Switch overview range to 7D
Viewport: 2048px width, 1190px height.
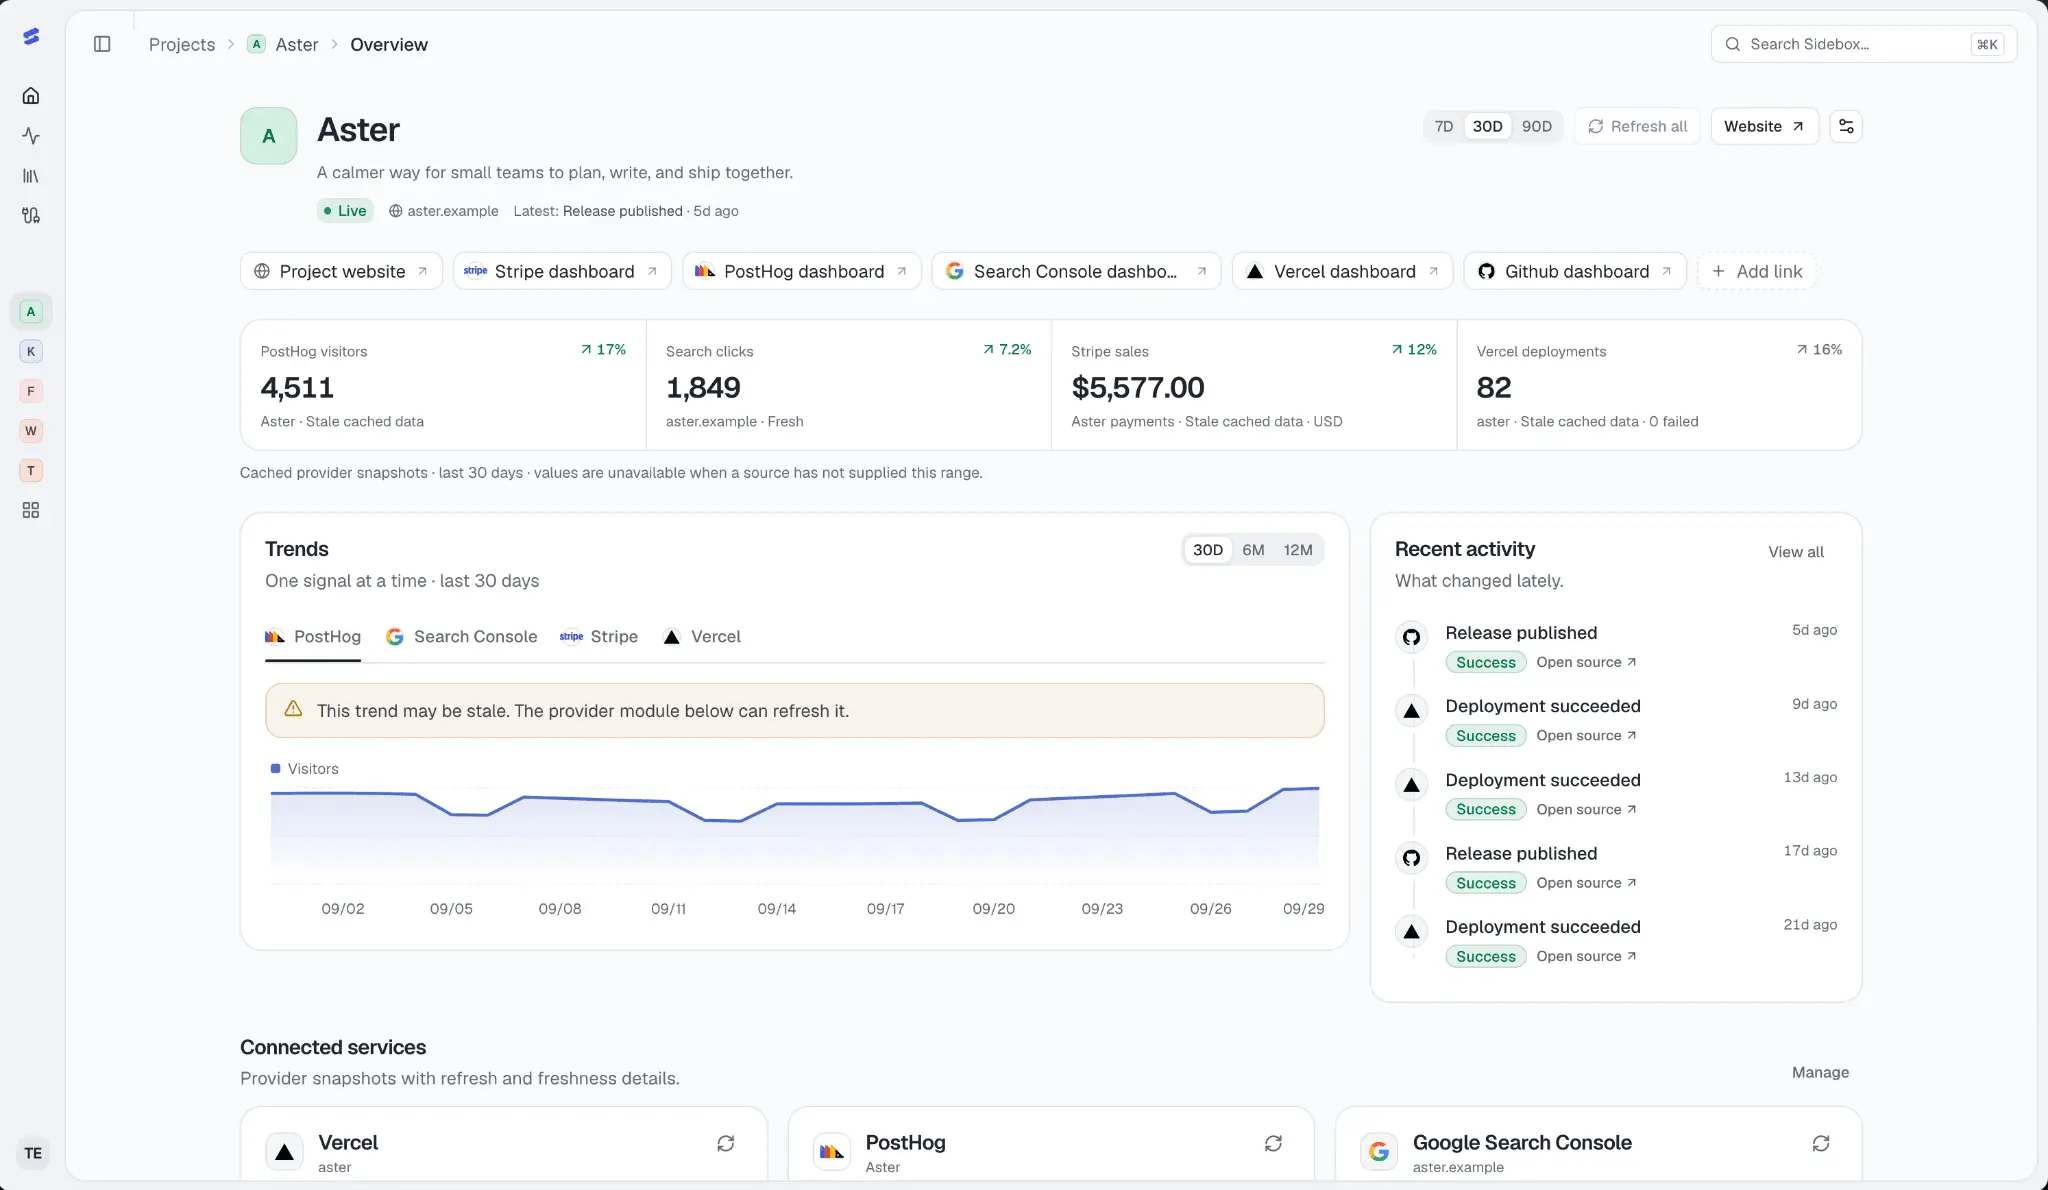tap(1444, 127)
